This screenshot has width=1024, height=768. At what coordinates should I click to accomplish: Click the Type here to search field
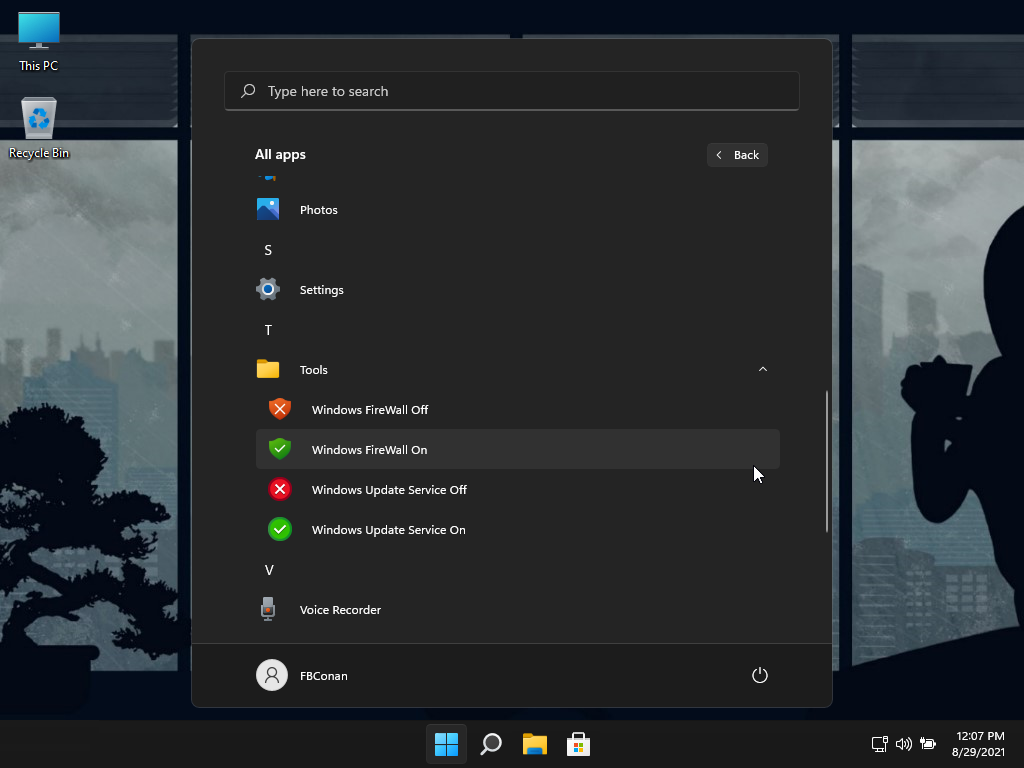click(512, 91)
